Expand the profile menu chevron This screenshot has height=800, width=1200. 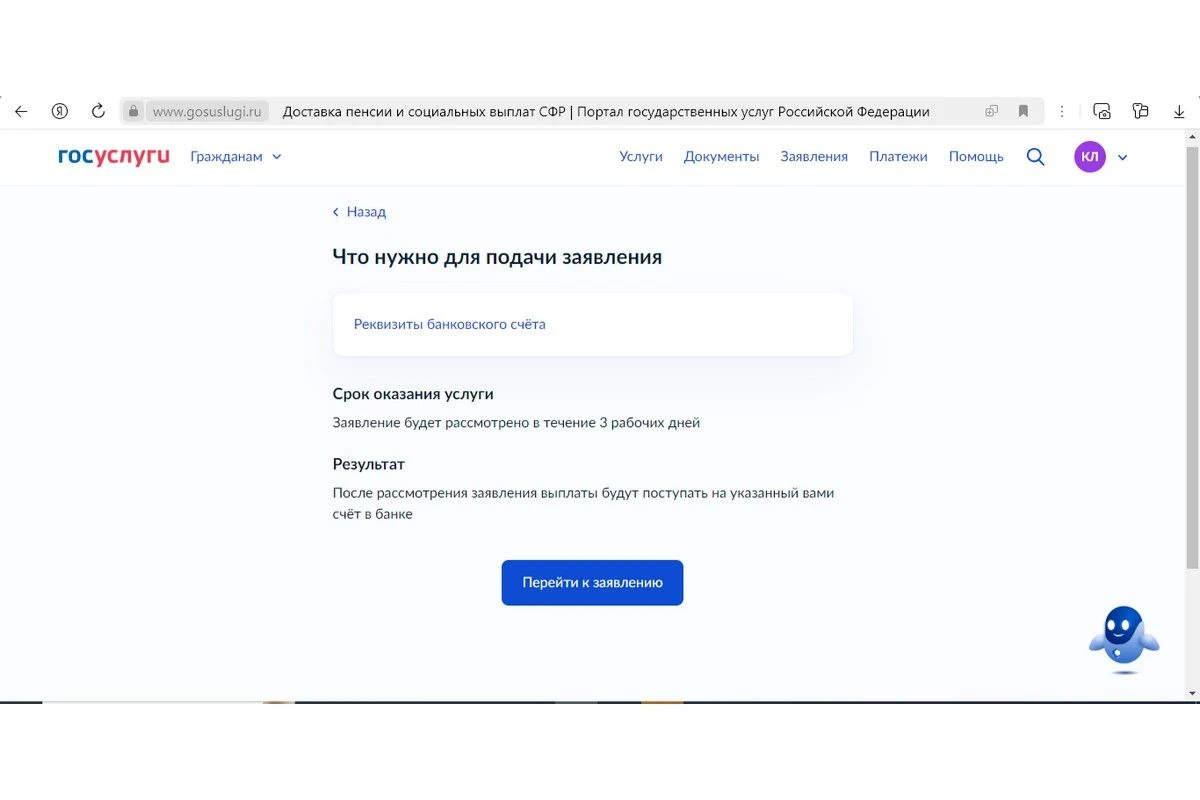(x=1122, y=158)
